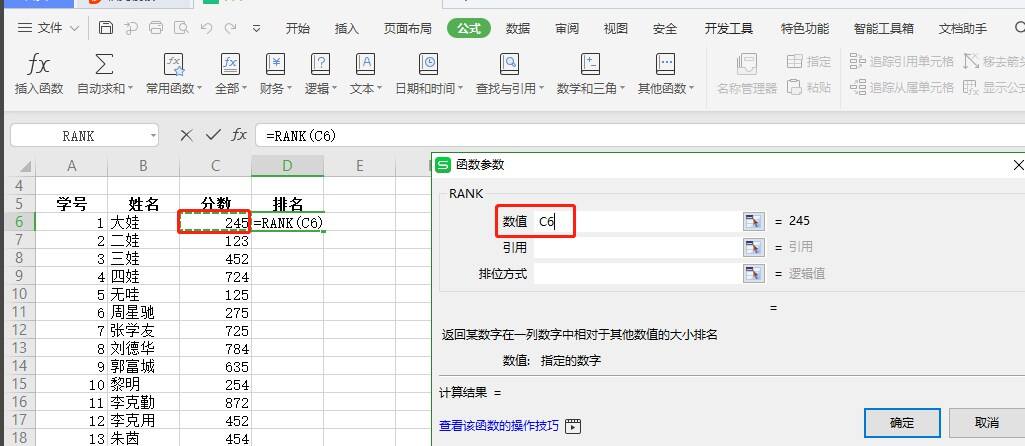The image size is (1025, 446).
Task: Switch to the 数据 ribbon tab
Action: pyautogui.click(x=518, y=28)
